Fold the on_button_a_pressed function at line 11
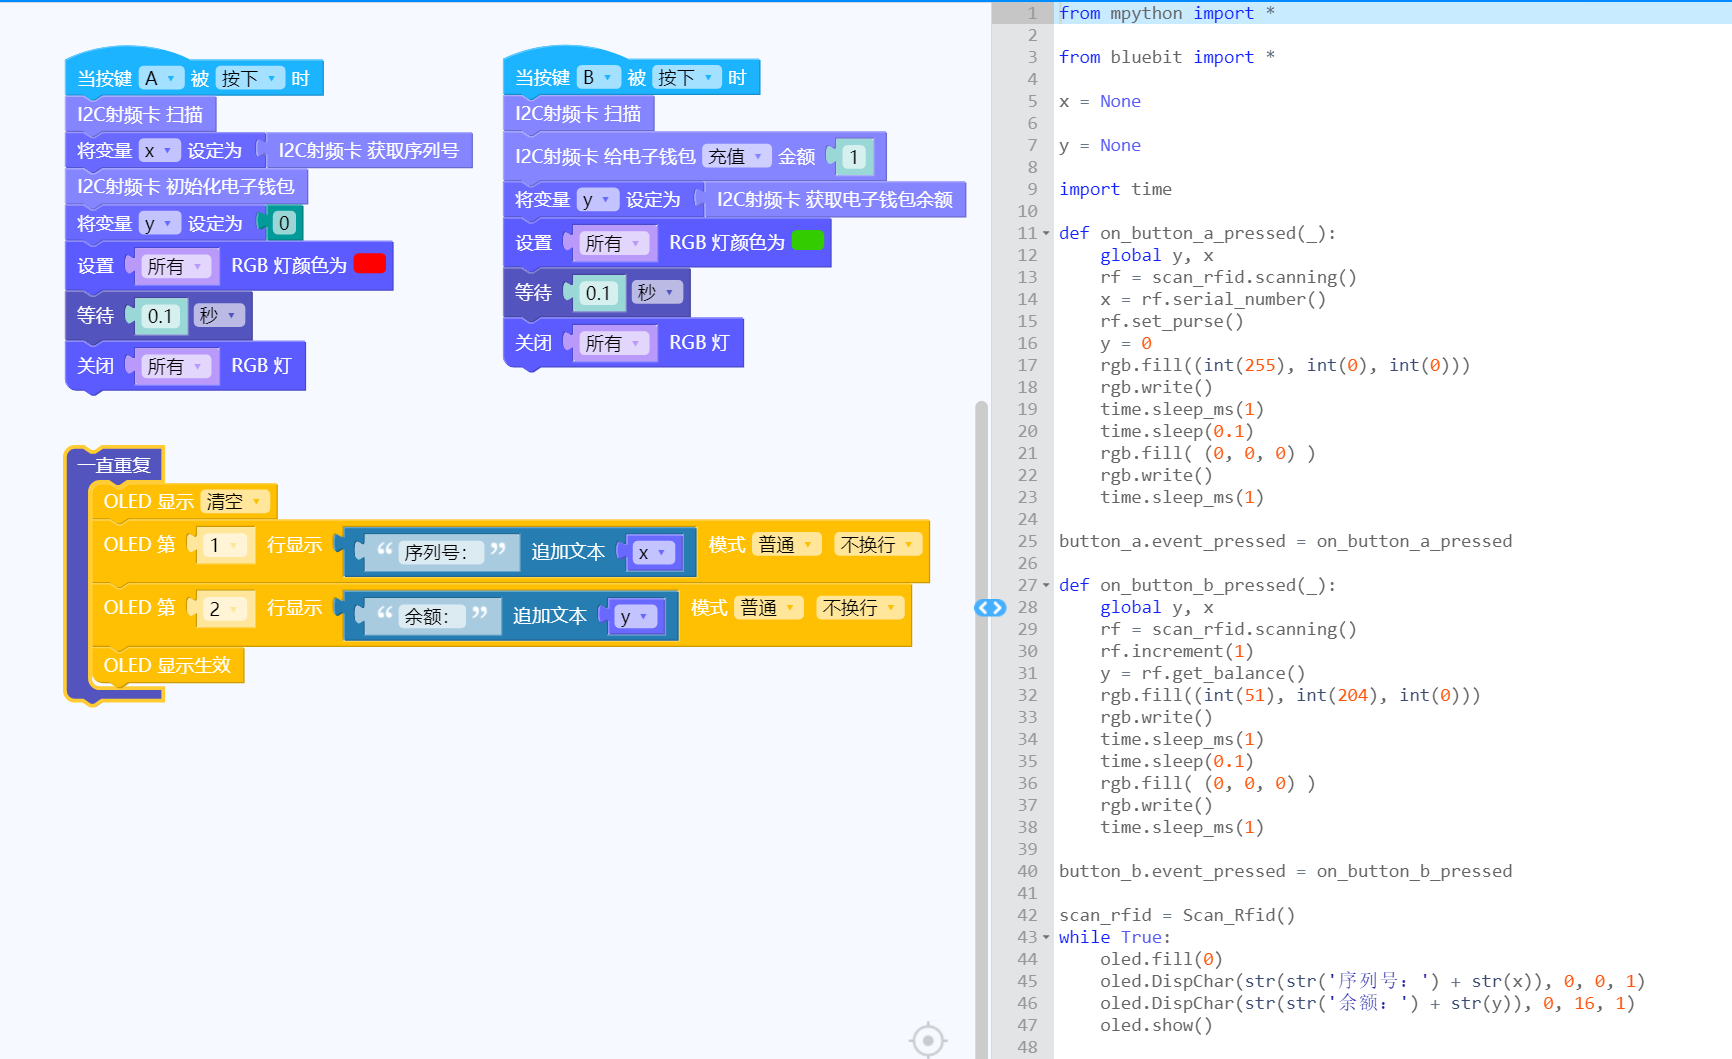 pyautogui.click(x=1046, y=234)
